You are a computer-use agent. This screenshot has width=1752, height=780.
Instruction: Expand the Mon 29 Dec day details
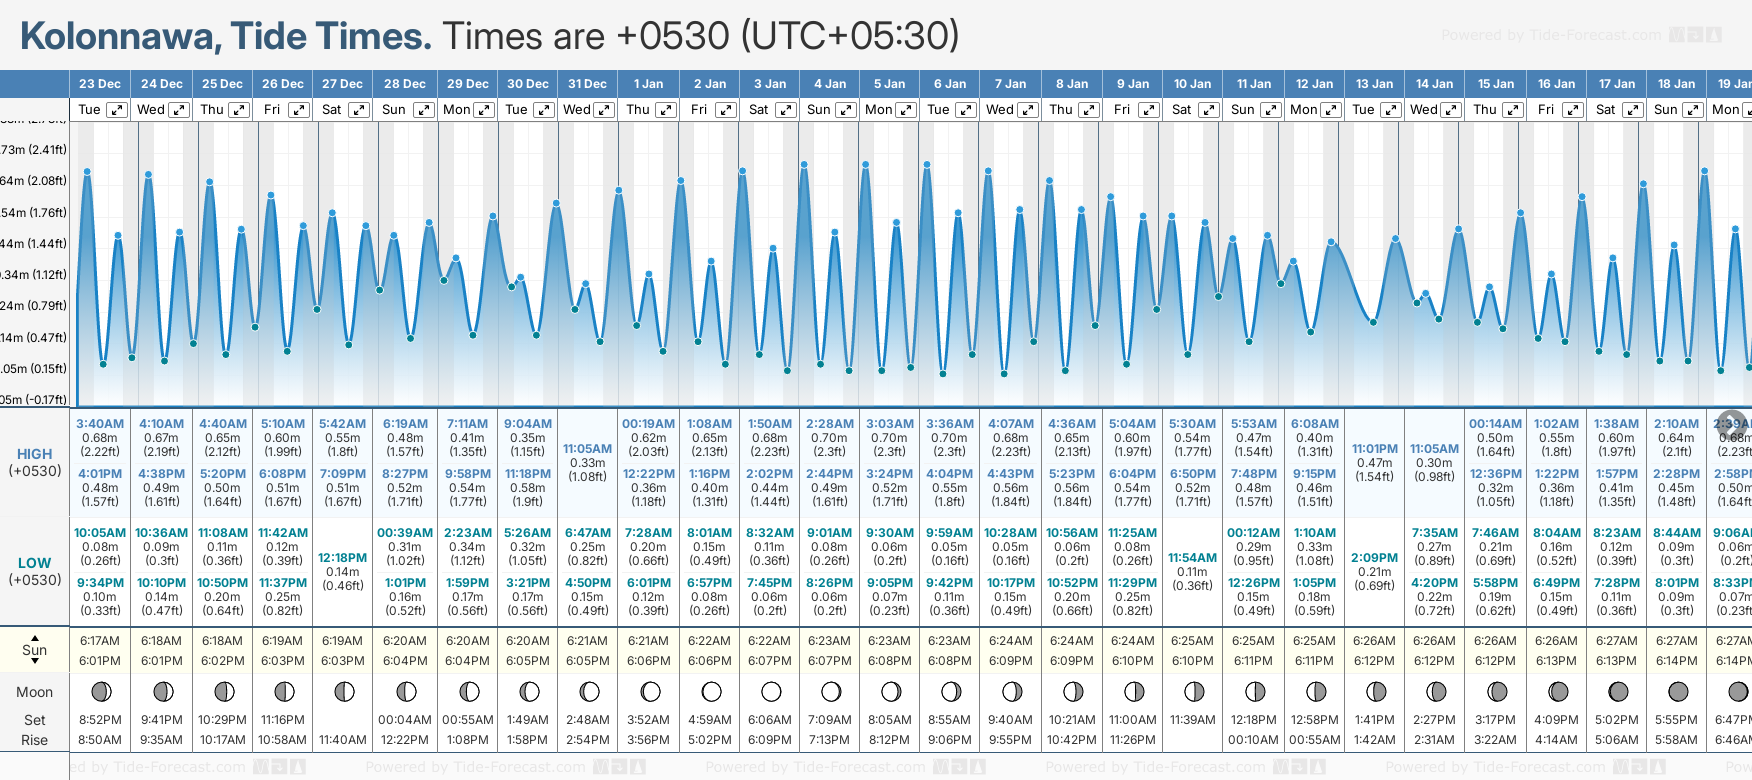point(484,110)
